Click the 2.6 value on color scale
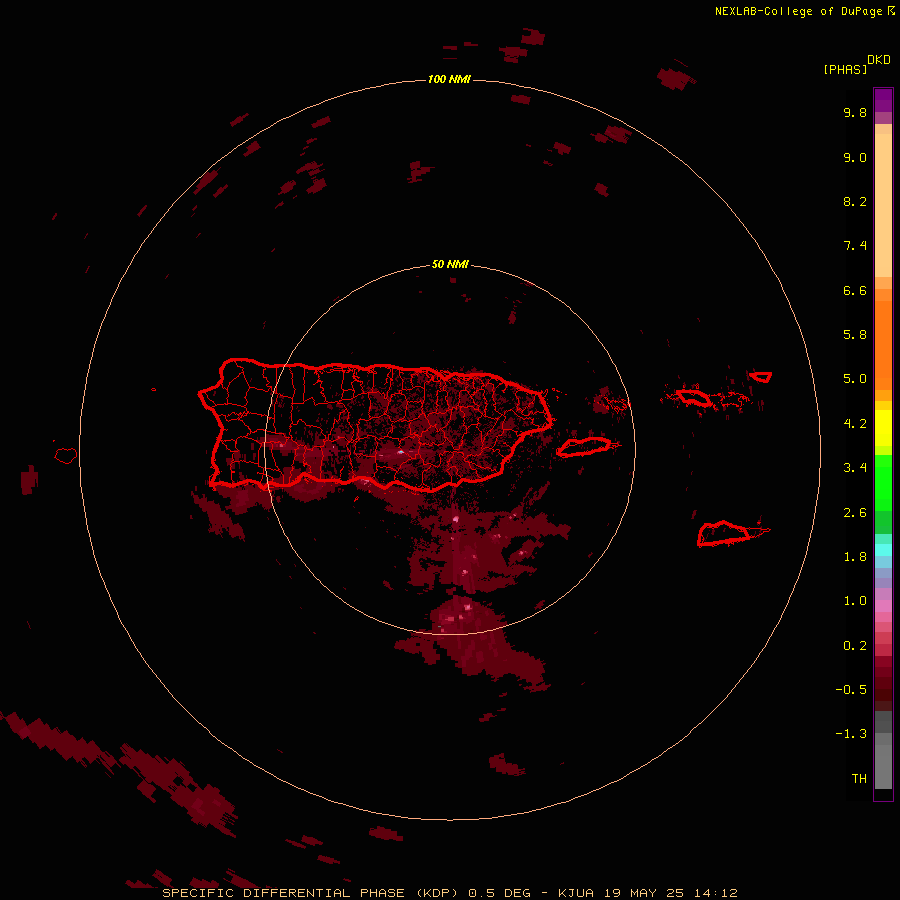The height and width of the screenshot is (900, 900). (x=855, y=512)
